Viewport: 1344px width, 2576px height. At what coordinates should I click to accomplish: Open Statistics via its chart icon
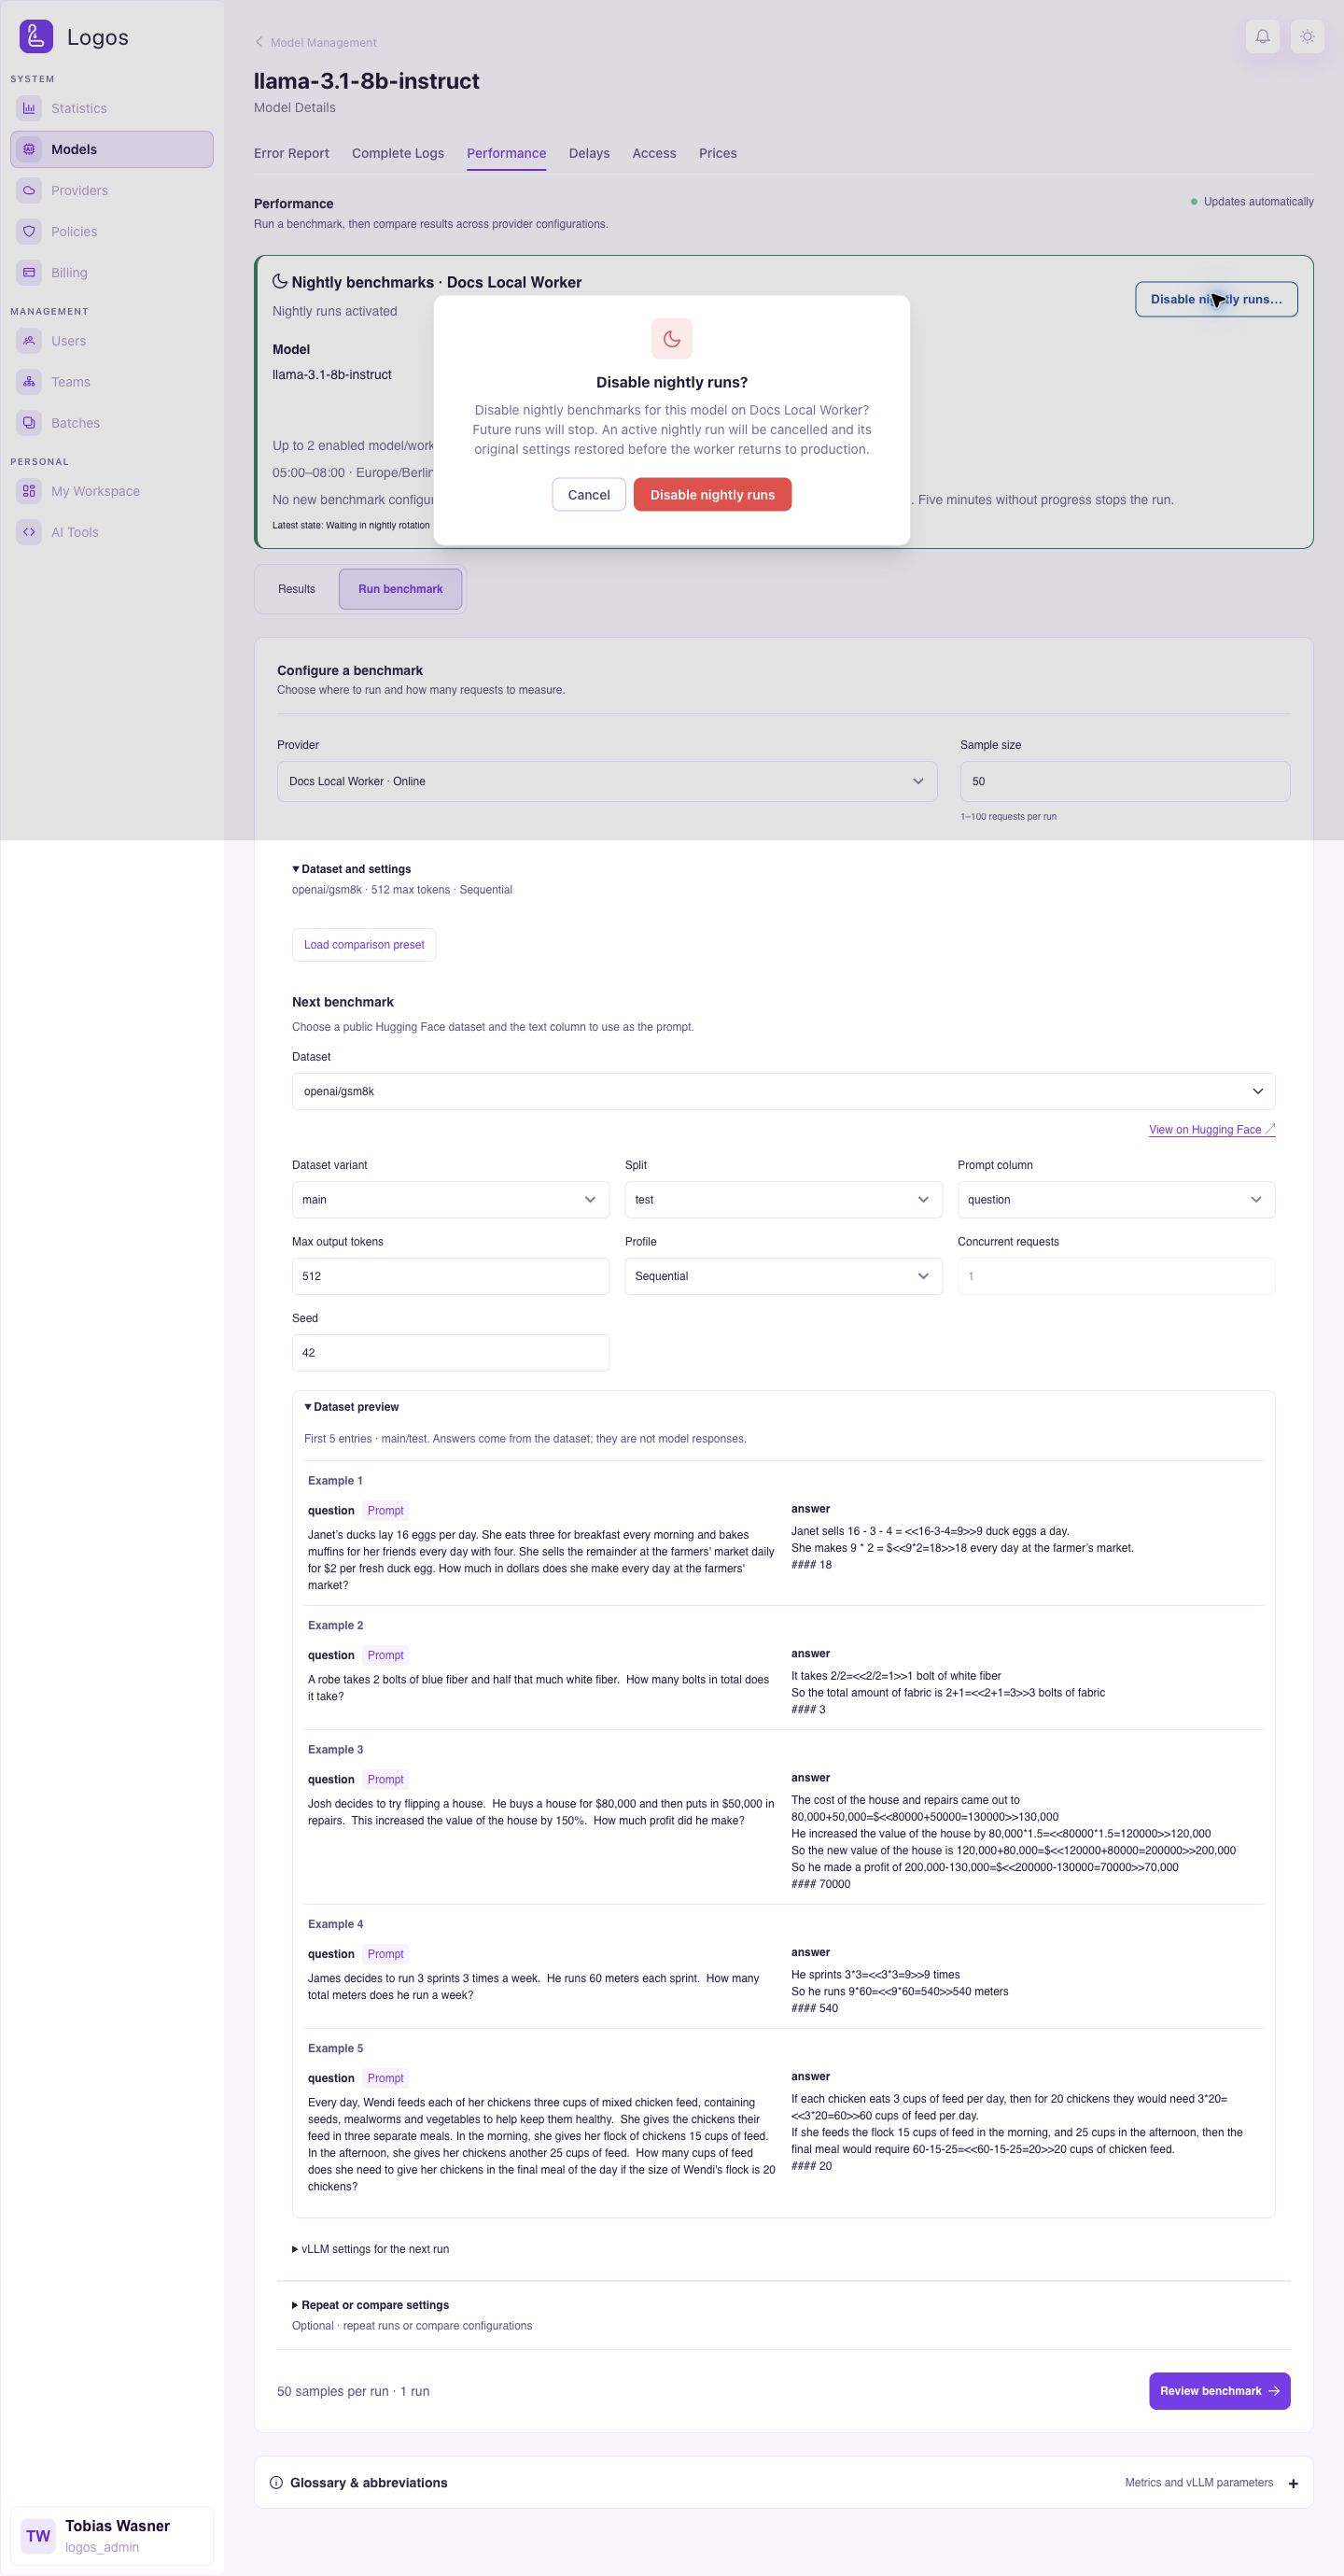[29, 108]
